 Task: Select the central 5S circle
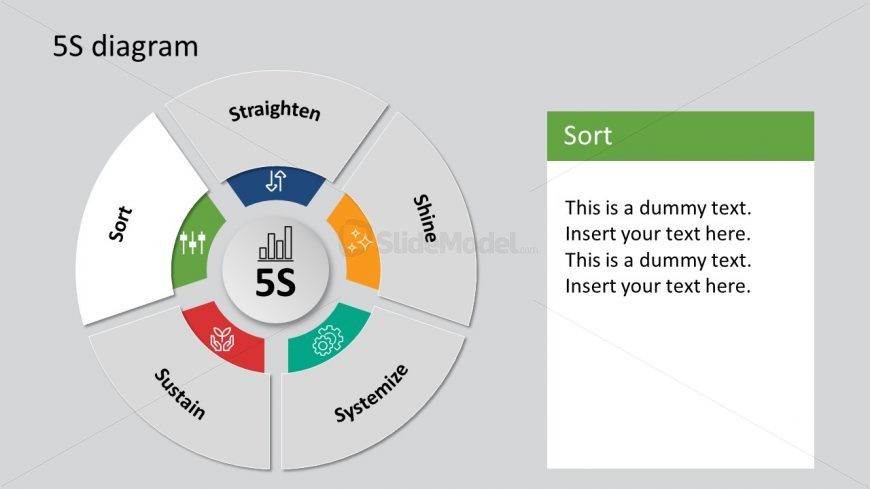[x=276, y=270]
